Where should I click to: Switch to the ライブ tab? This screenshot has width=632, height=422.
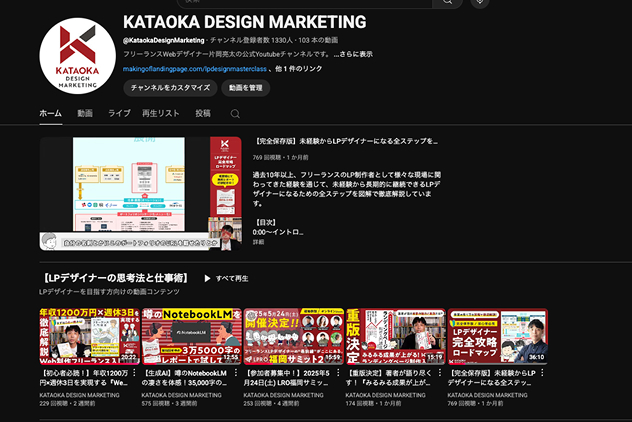point(119,113)
